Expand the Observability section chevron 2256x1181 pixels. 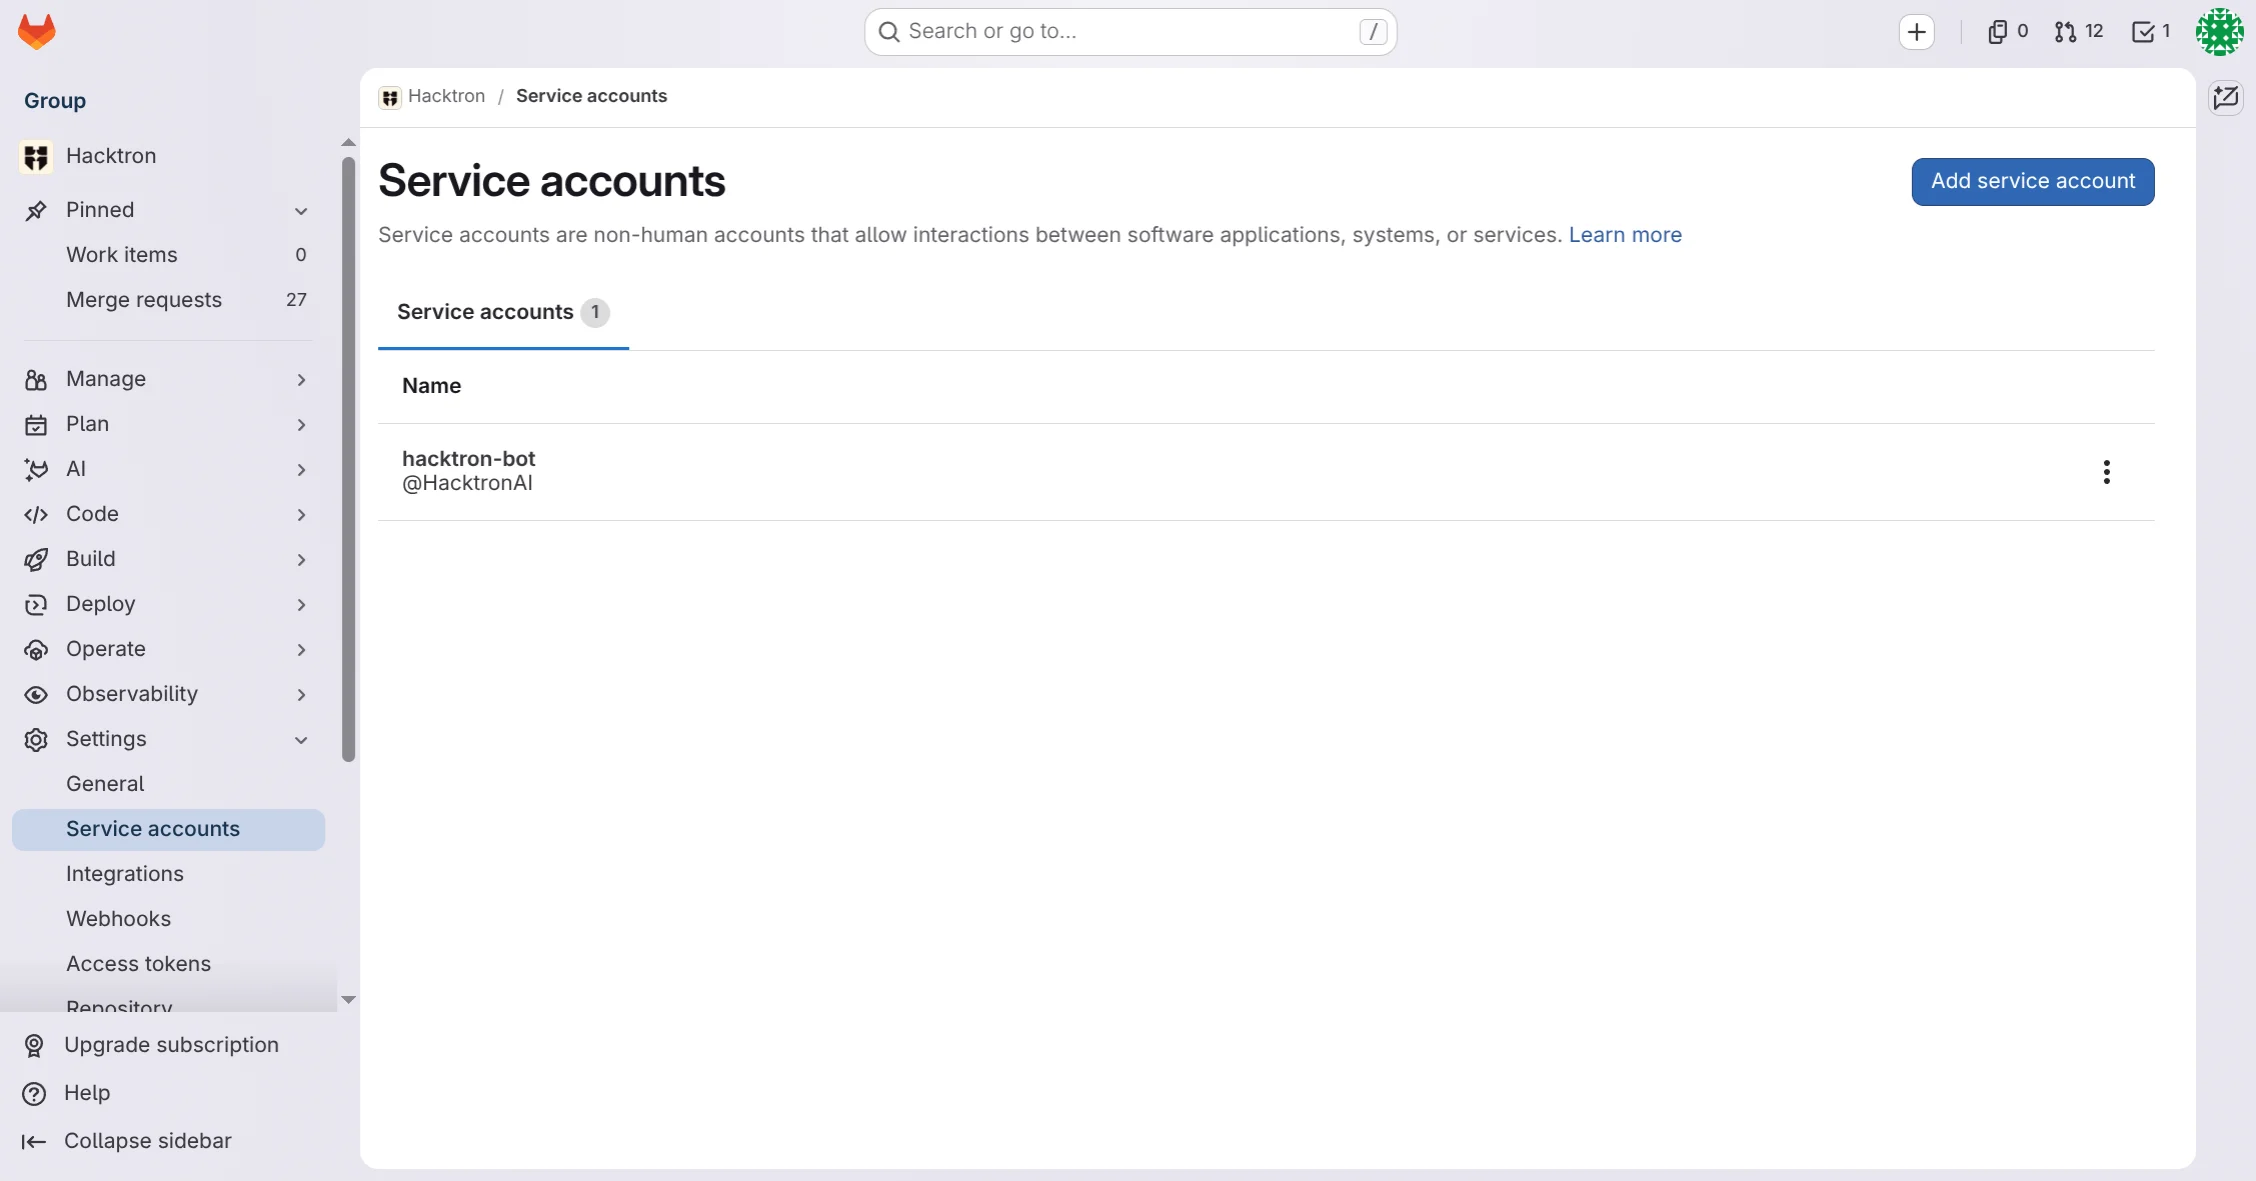301,694
